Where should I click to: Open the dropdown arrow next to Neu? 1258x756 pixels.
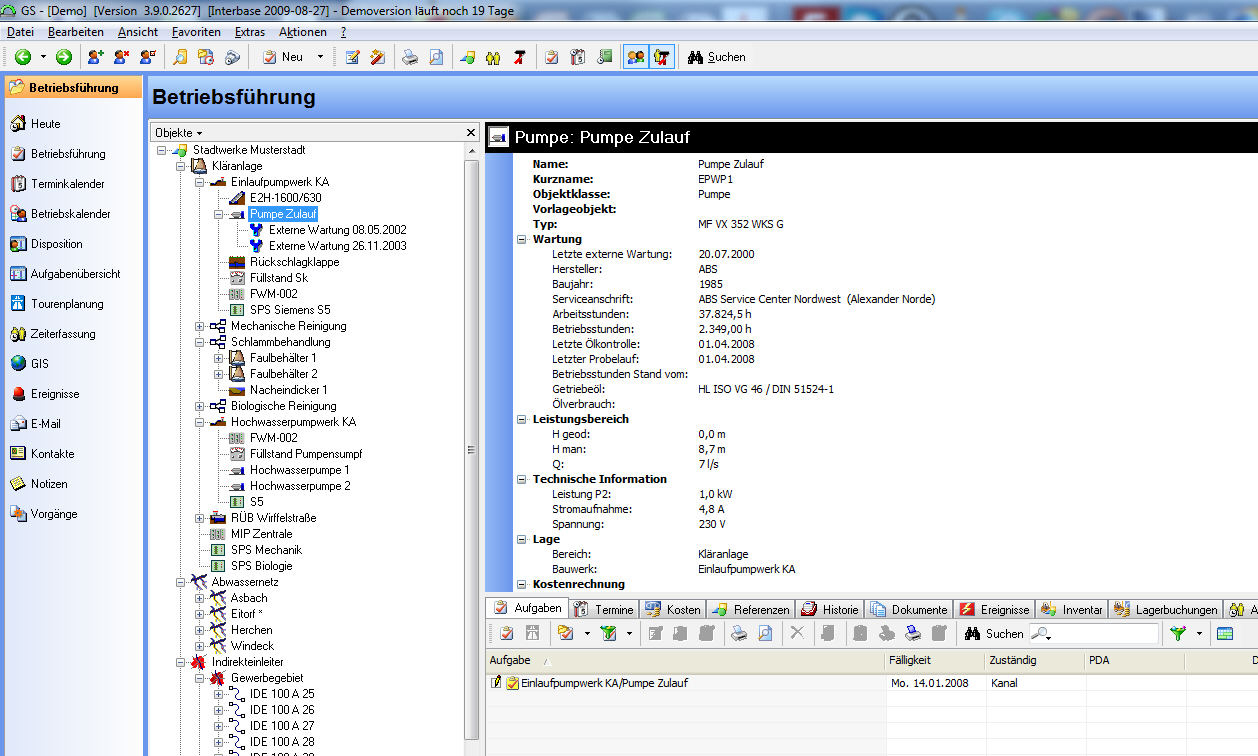pos(320,57)
